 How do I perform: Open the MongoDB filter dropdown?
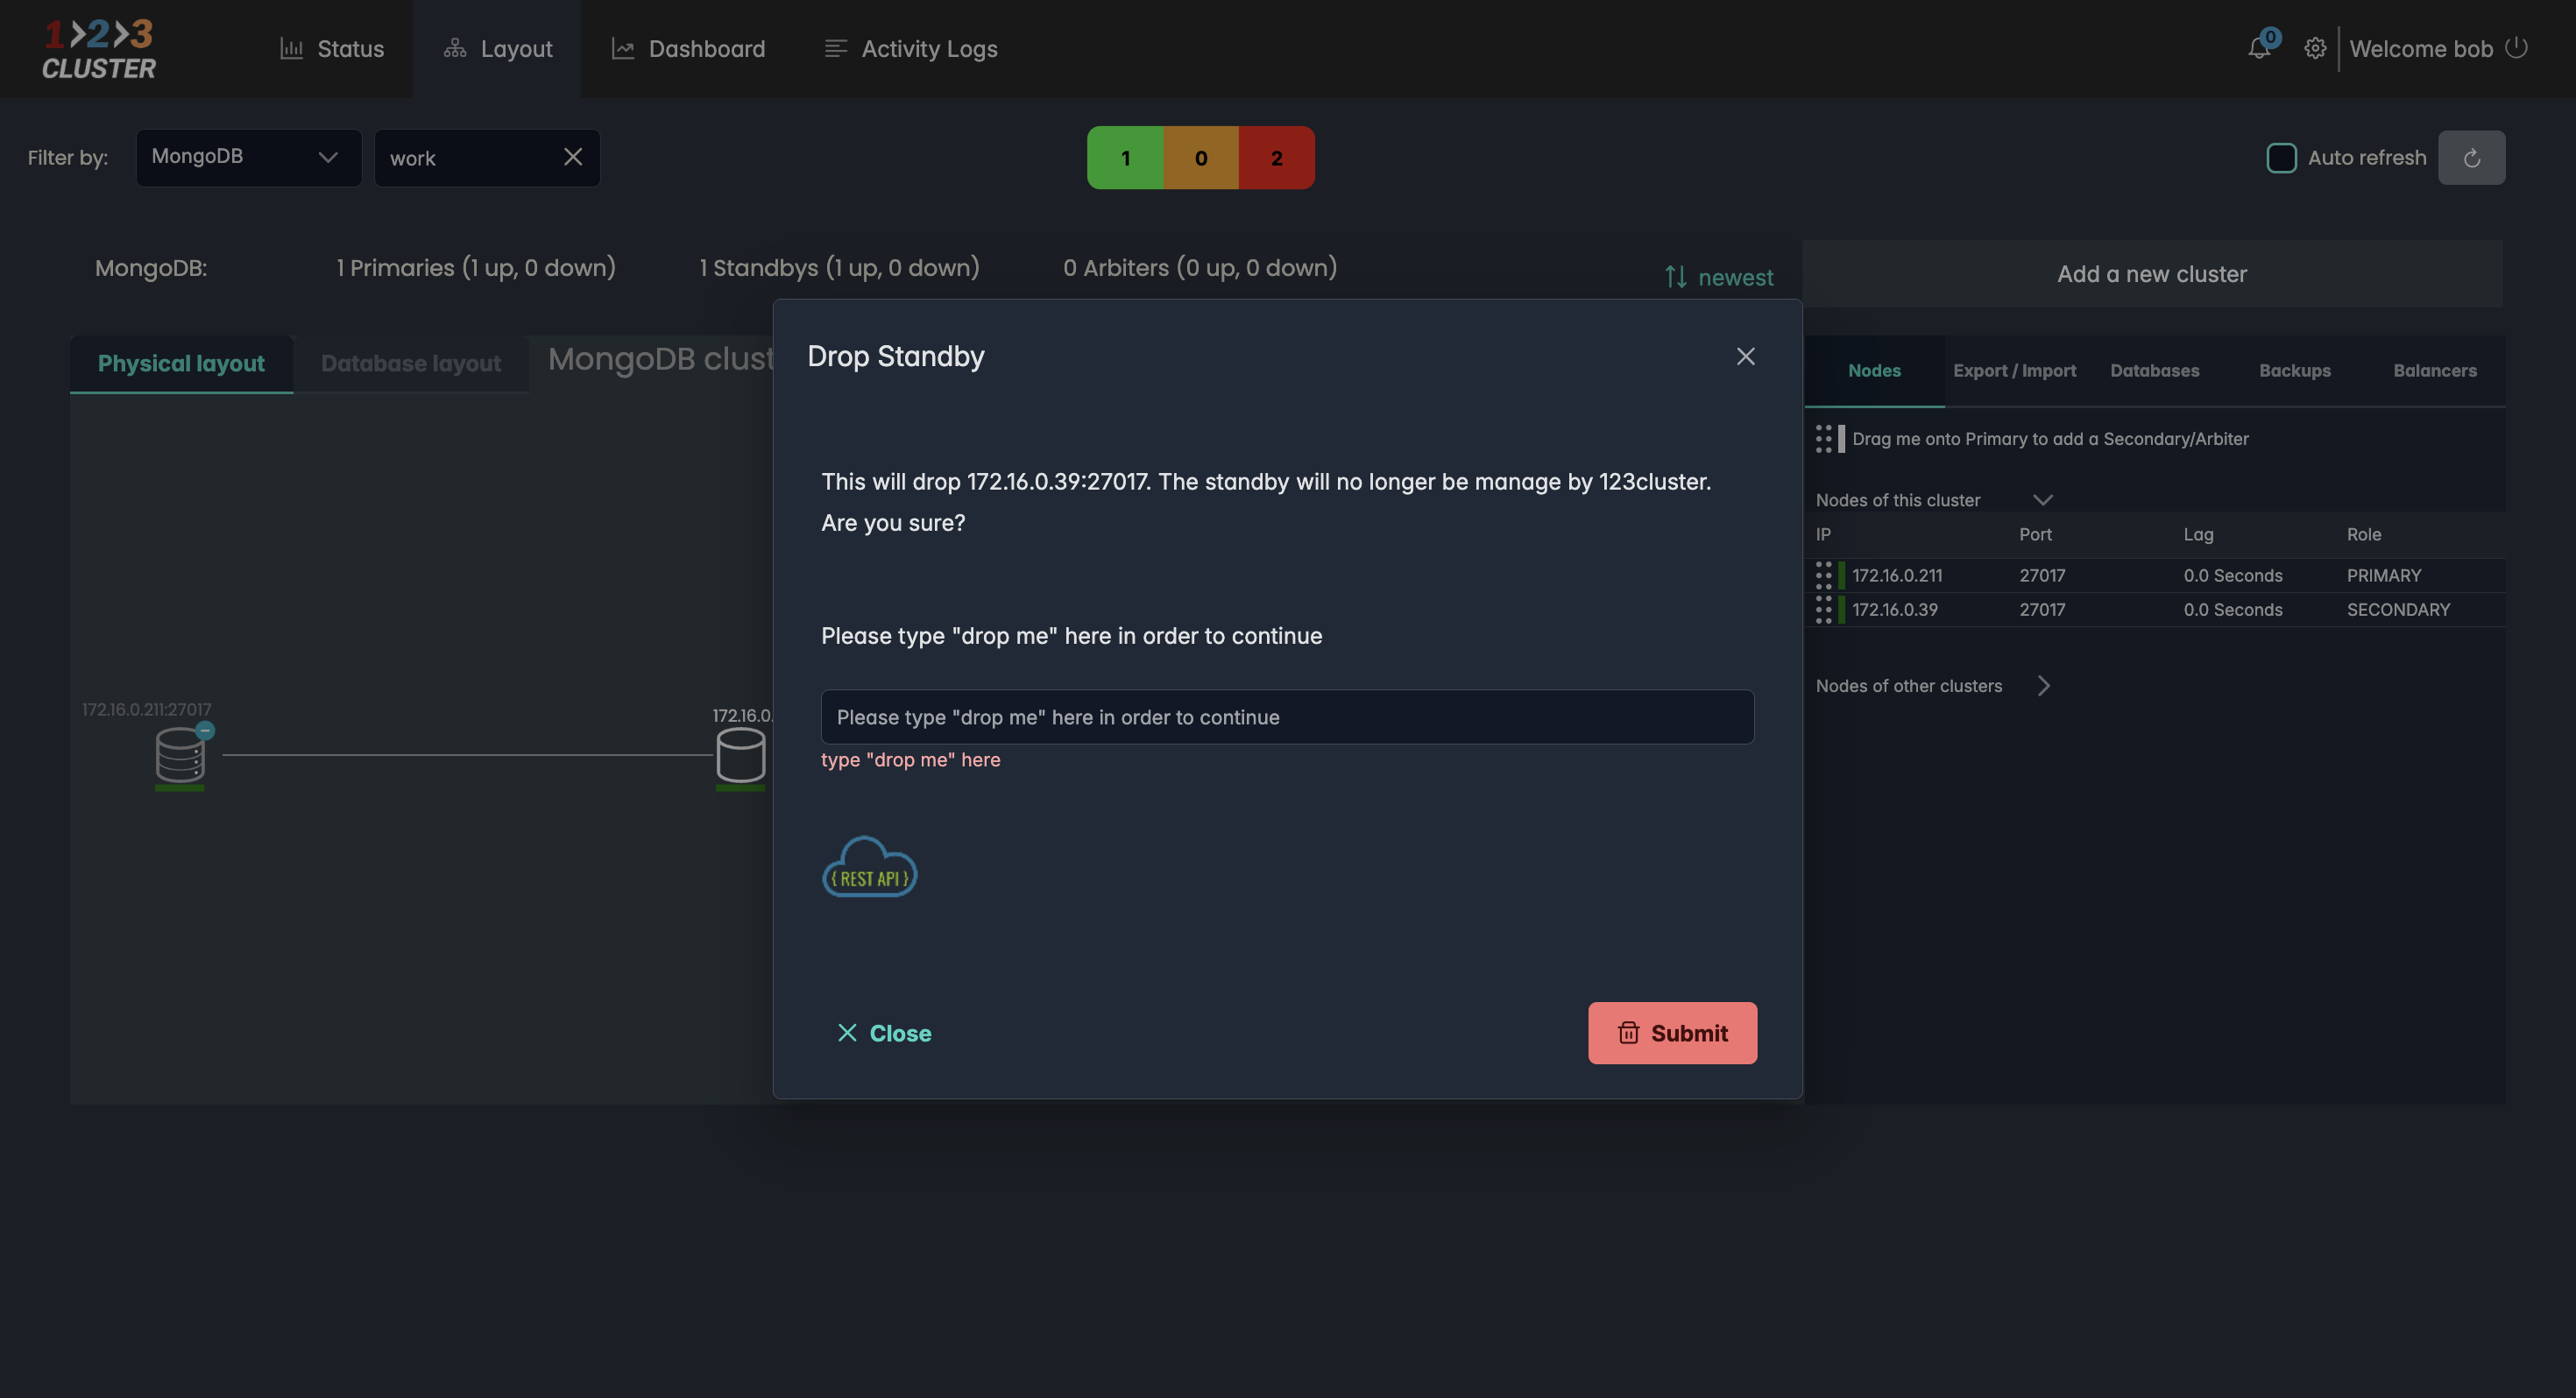[248, 157]
